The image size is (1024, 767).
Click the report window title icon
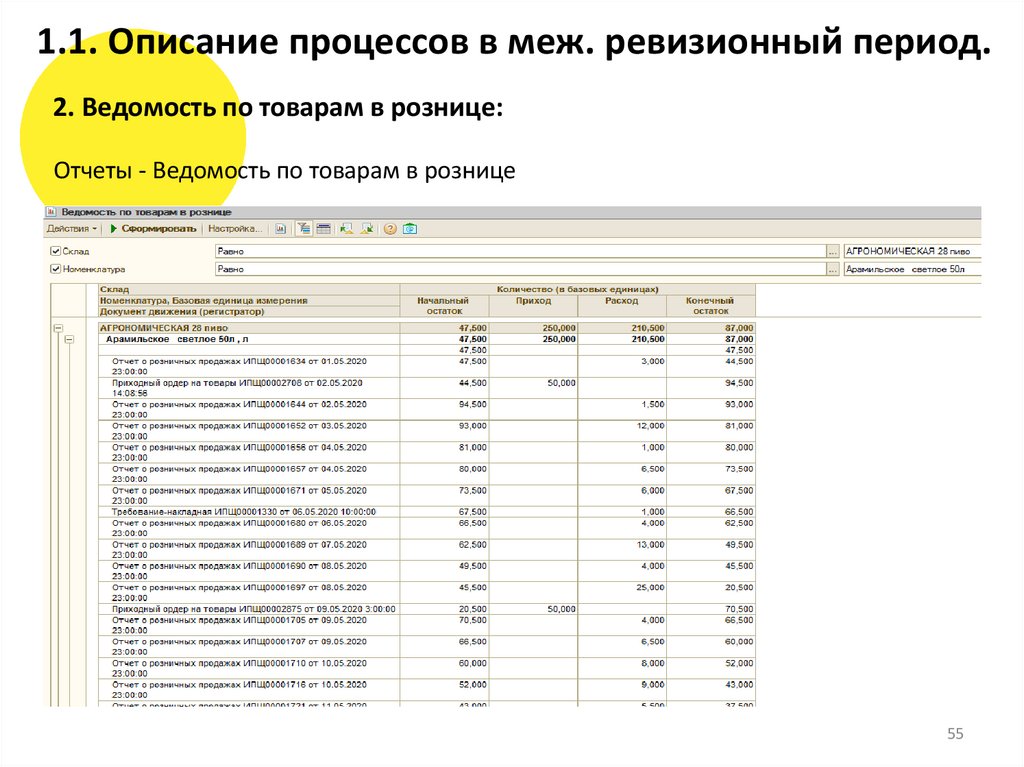coord(51,212)
